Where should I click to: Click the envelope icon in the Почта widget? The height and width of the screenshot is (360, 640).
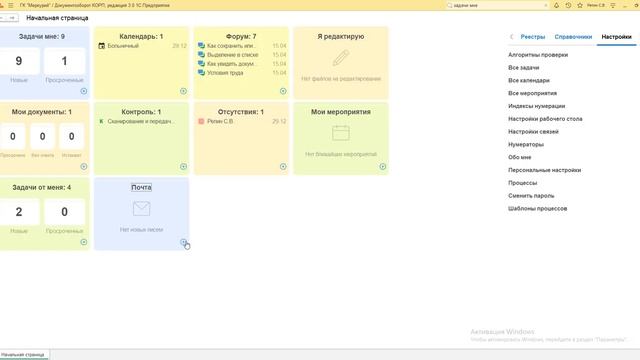click(x=141, y=209)
